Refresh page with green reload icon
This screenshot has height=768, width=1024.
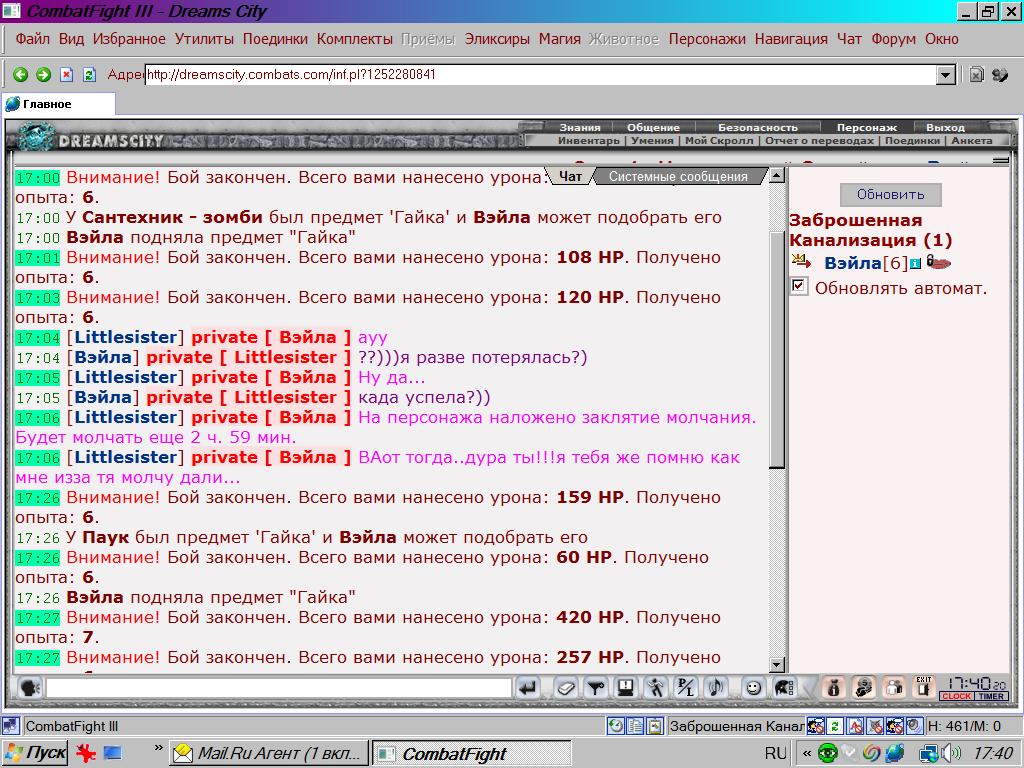pyautogui.click(x=89, y=75)
